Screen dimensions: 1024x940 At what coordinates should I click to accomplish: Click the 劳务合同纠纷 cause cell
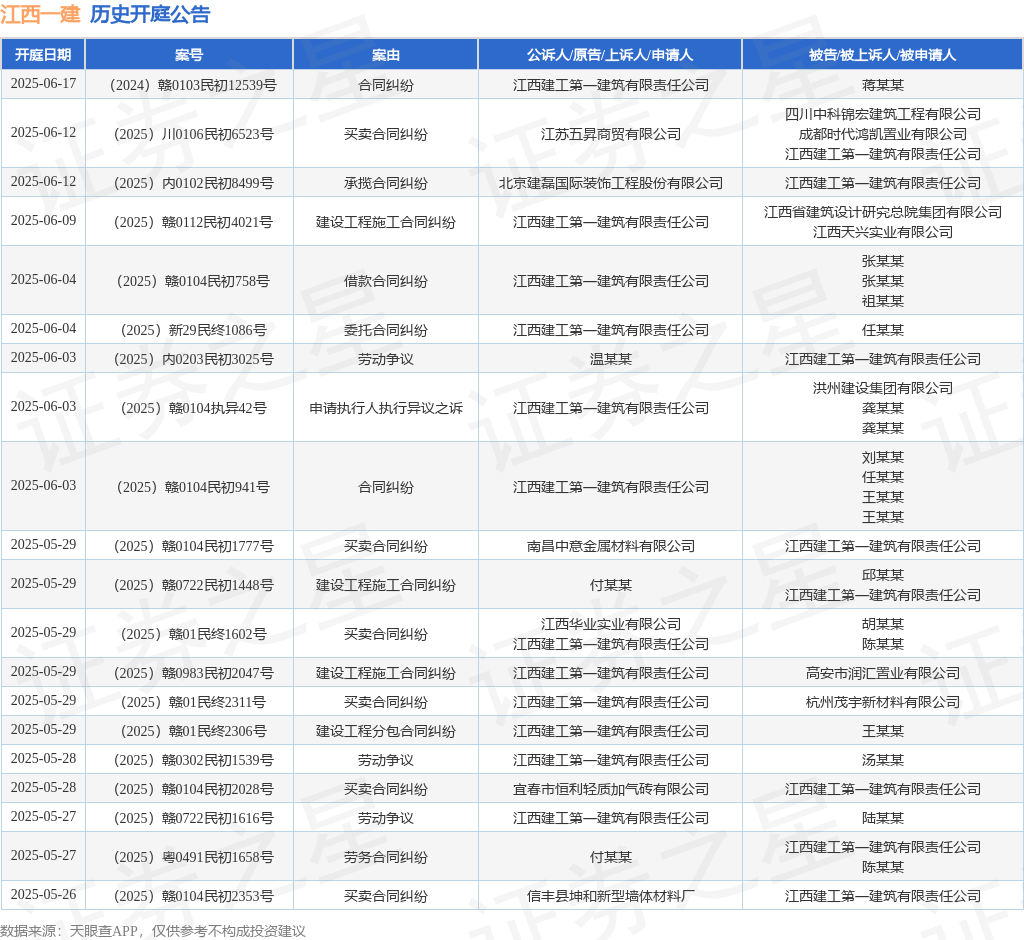tap(385, 857)
